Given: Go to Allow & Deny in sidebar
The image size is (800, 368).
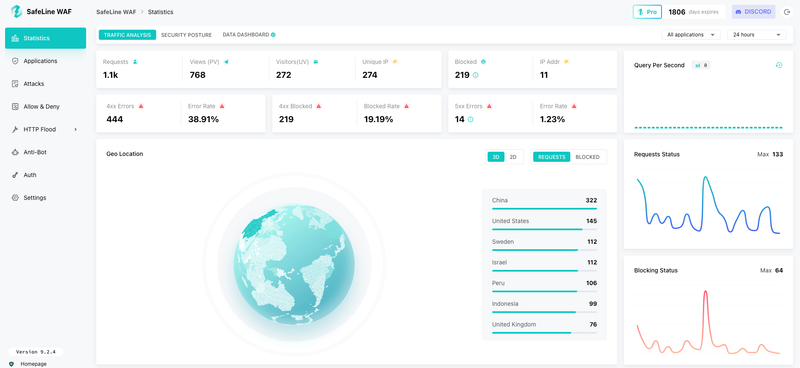Looking at the screenshot, I should coord(45,107).
